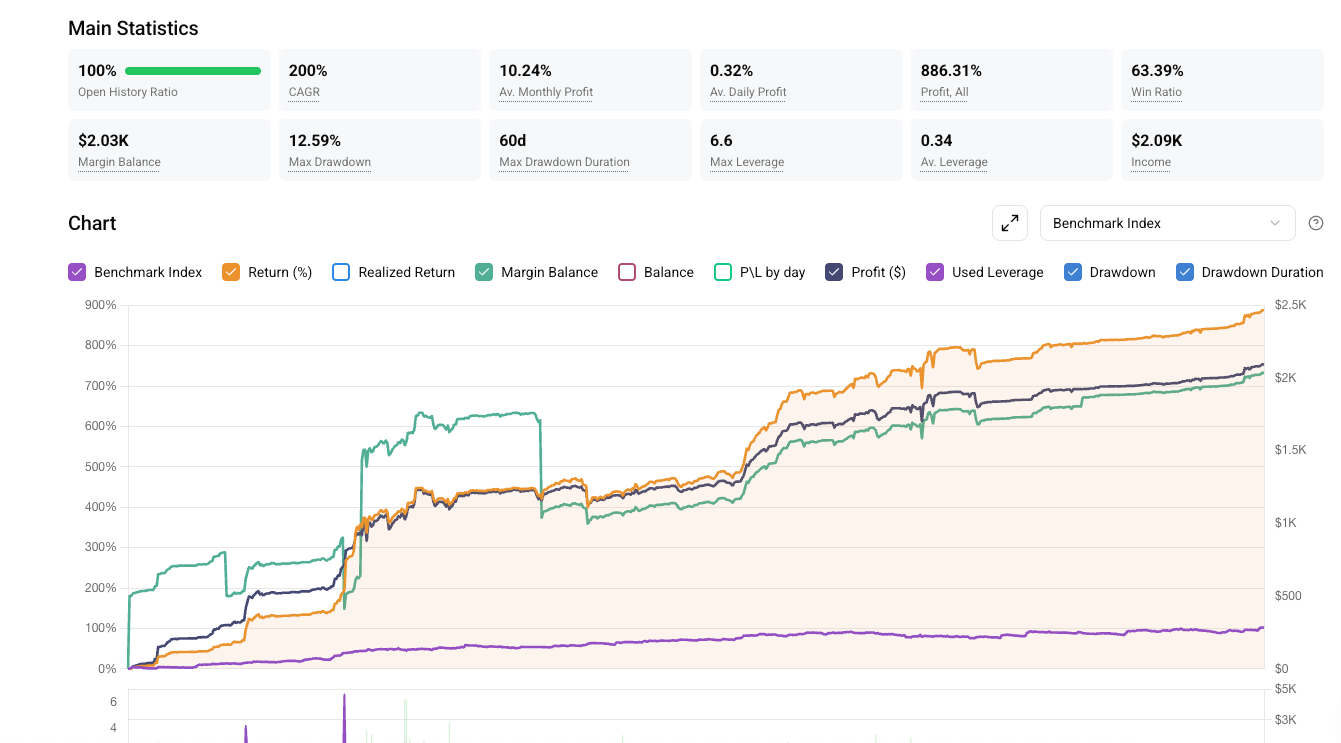Toggle the Return (%) checkbox off
The width and height of the screenshot is (1341, 743).
click(231, 272)
